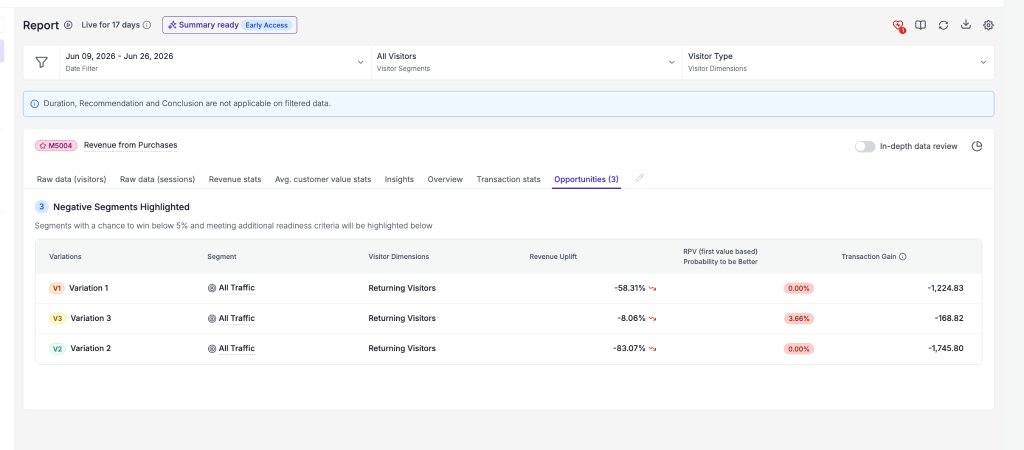Click the -83.07% revenue uplift value
The width and height of the screenshot is (1024, 450).
point(630,348)
